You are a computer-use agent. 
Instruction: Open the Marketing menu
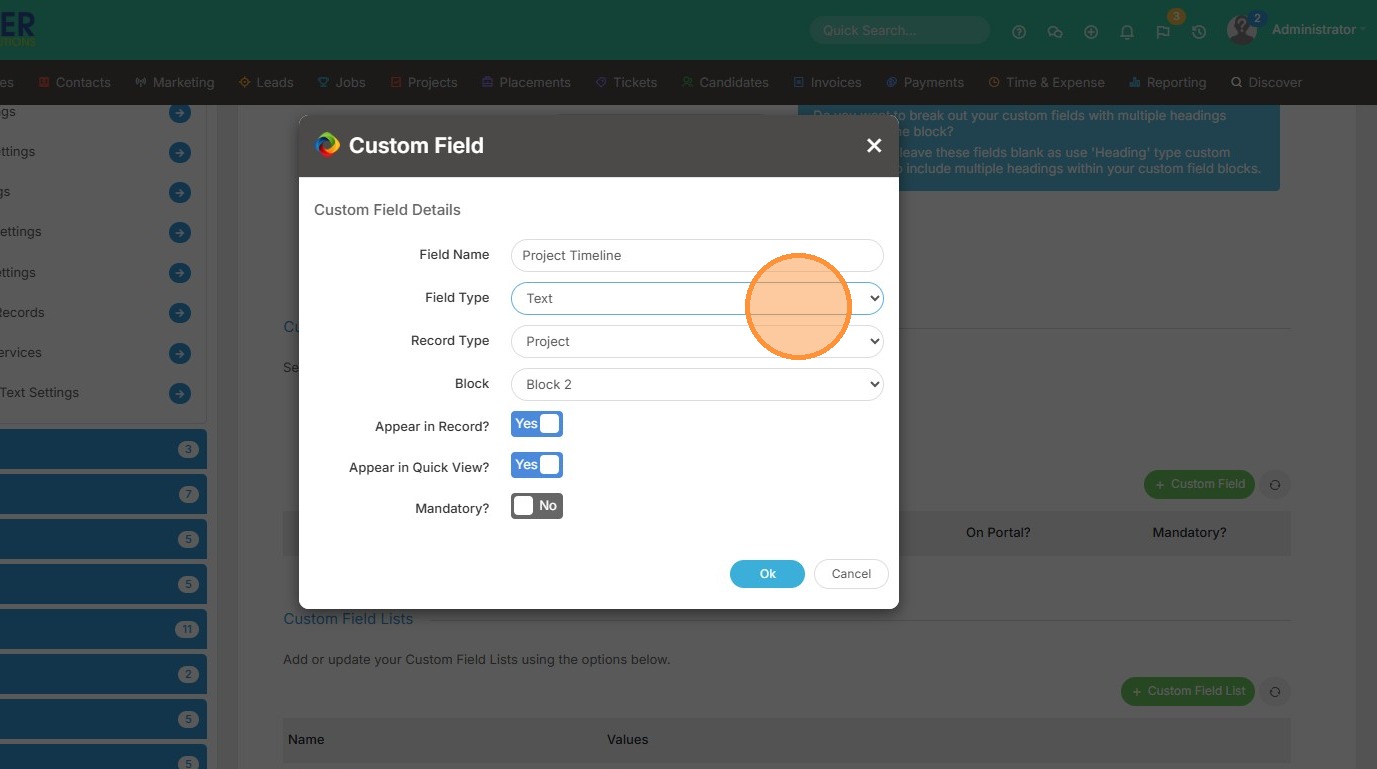tap(175, 82)
